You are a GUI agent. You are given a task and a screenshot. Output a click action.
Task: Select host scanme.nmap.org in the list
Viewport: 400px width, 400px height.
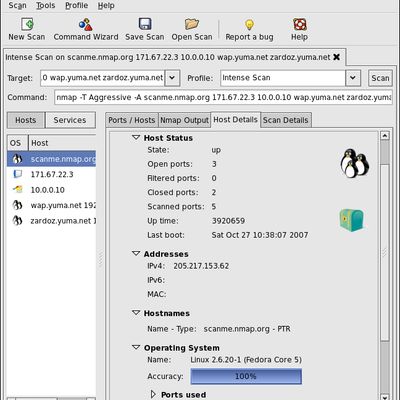point(52,159)
